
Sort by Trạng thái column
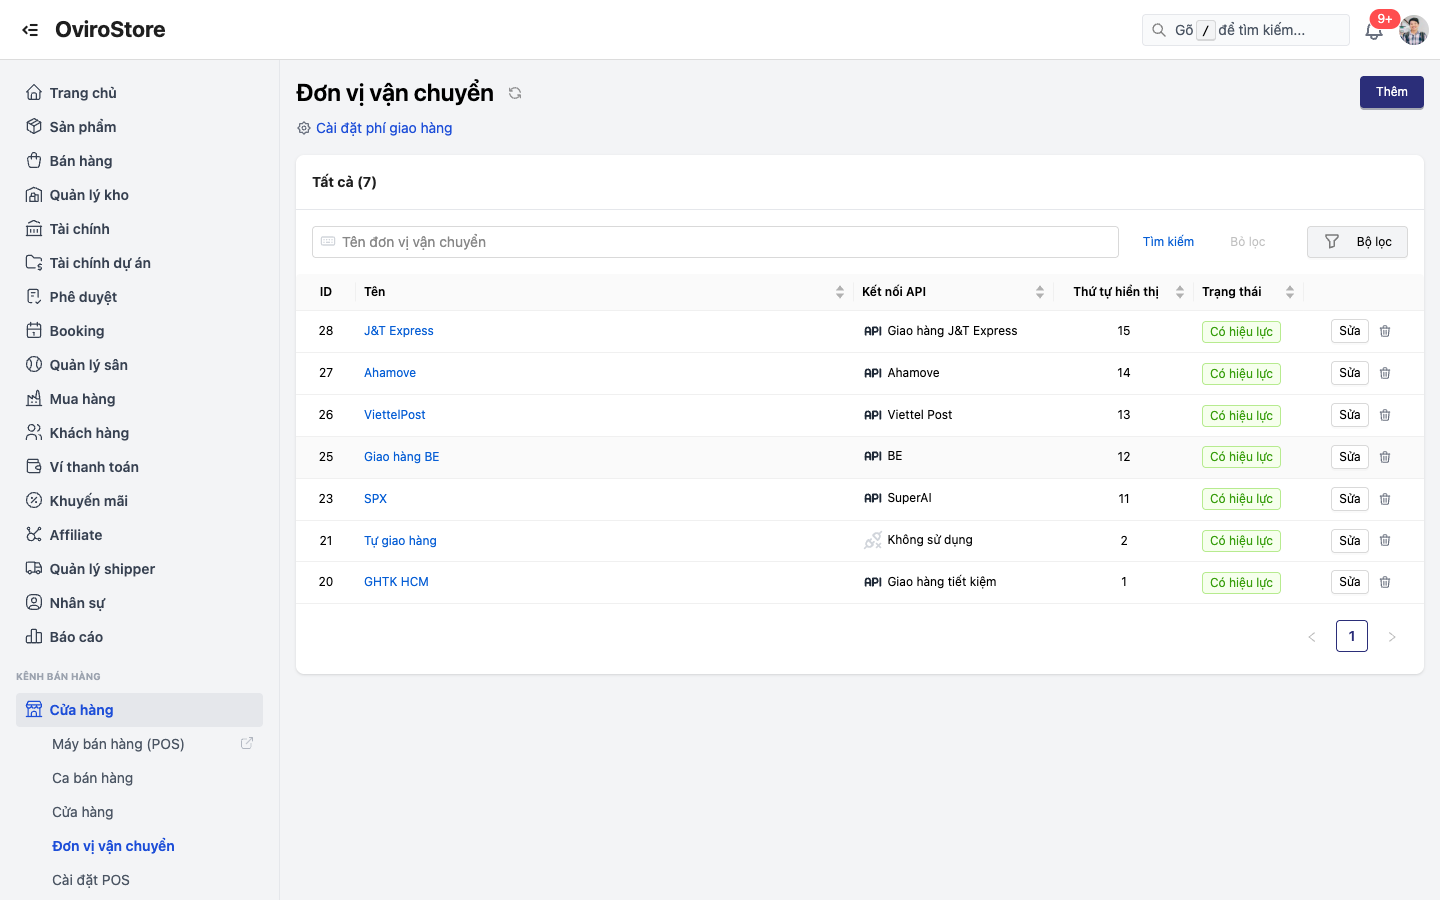pyautogui.click(x=1290, y=292)
